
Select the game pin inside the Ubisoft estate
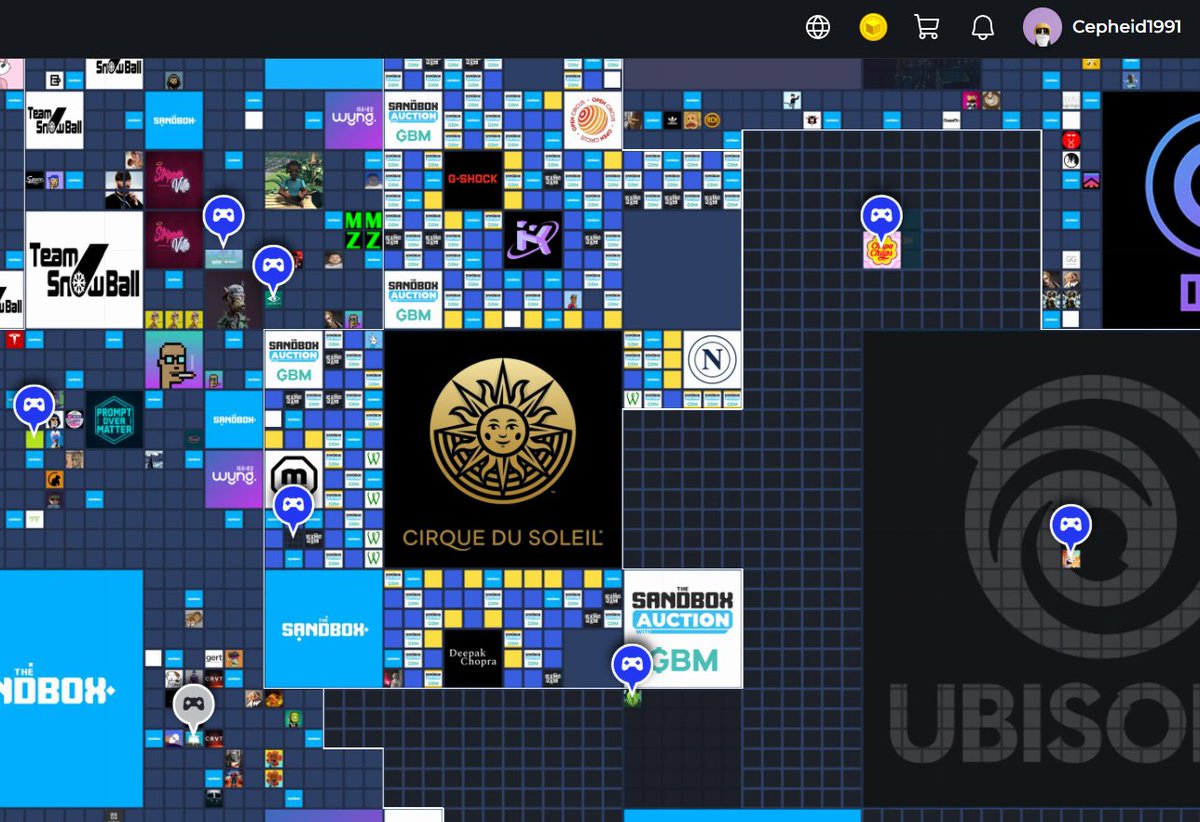pyautogui.click(x=1070, y=525)
